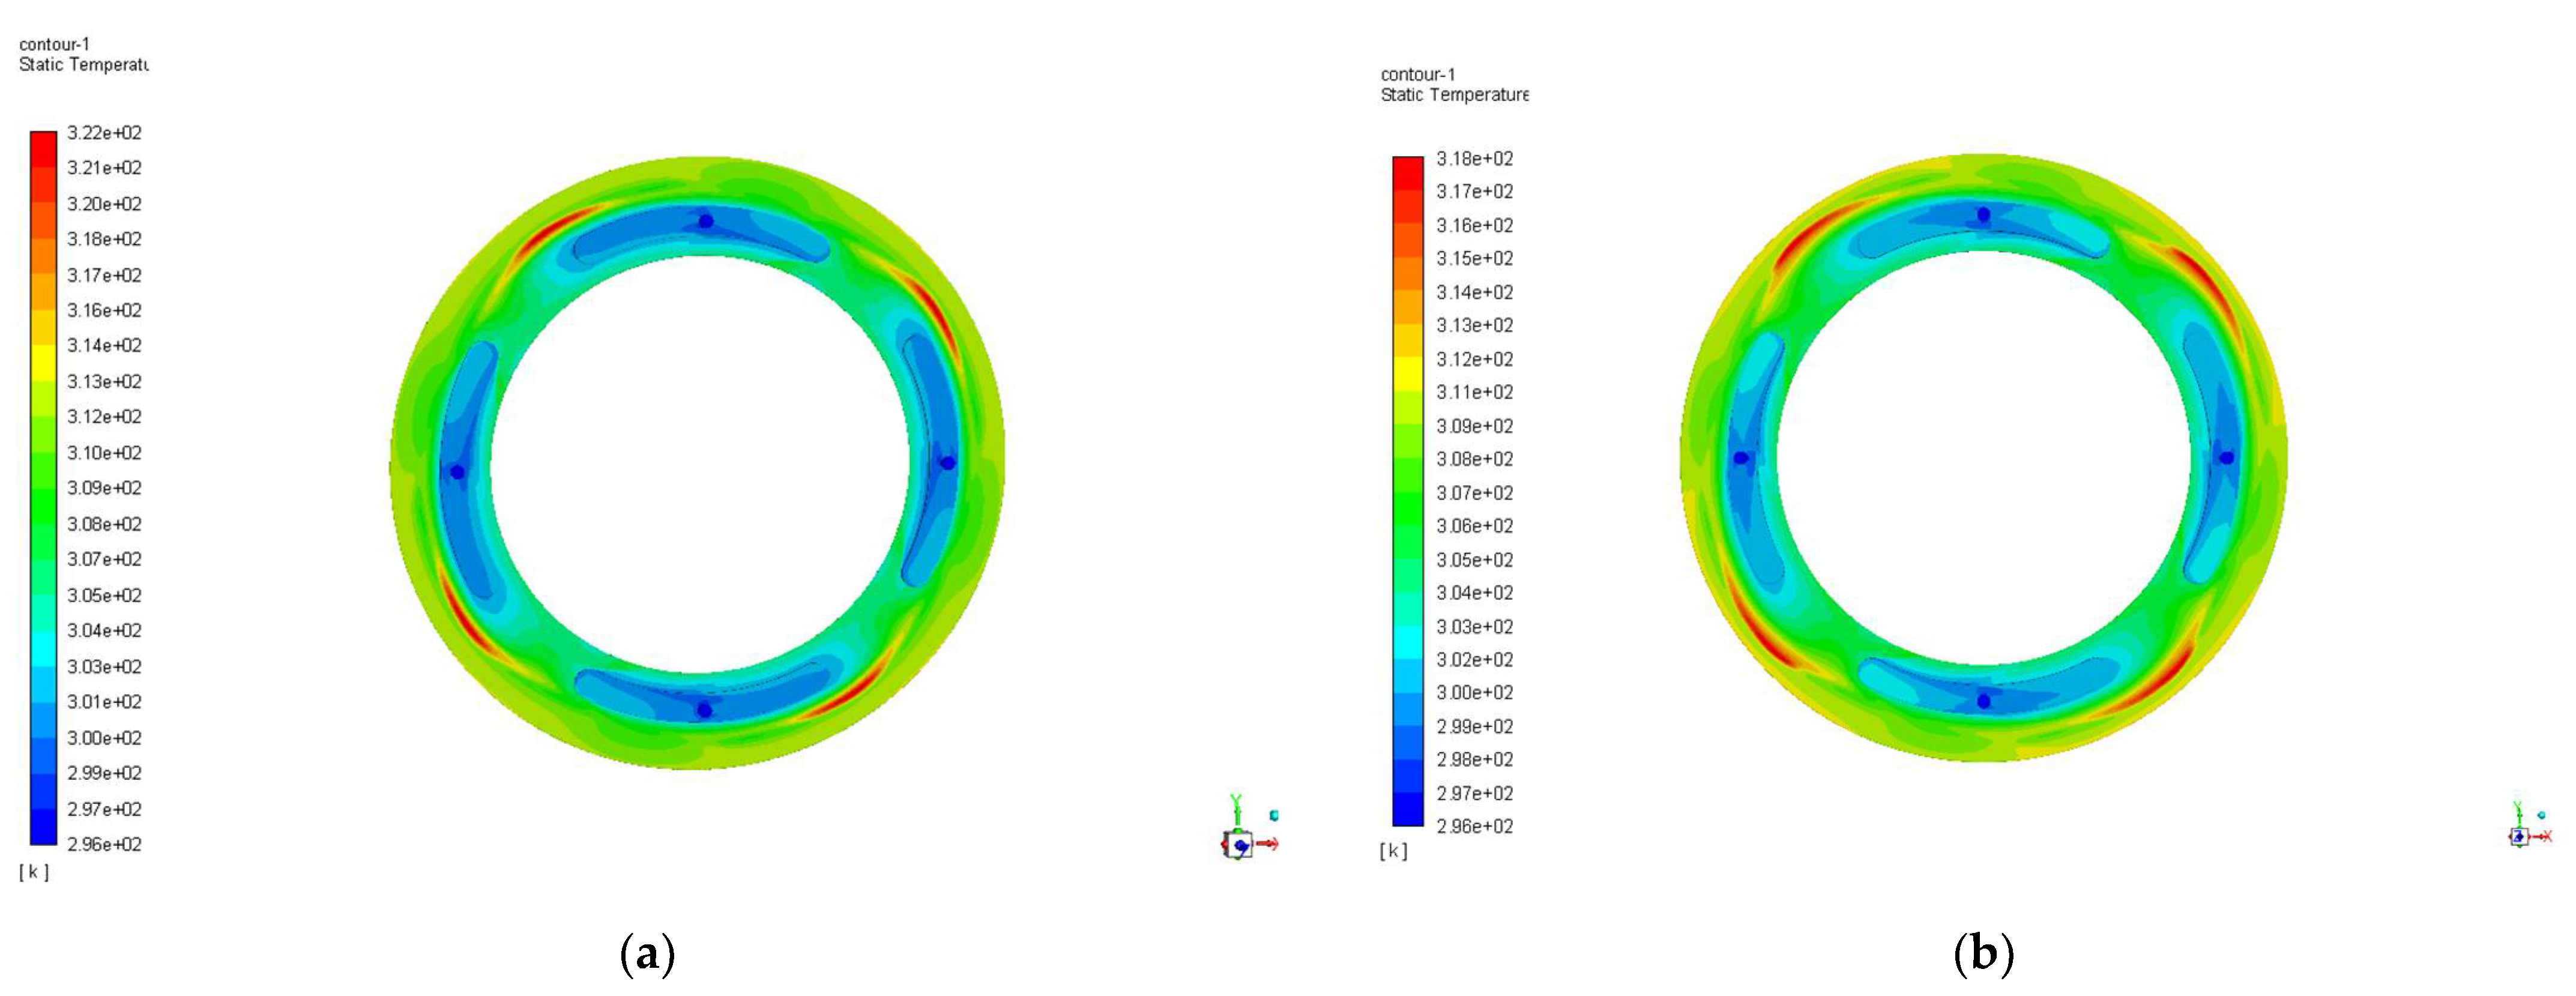Viewport: 2576px width, 996px height.
Task: Click the 3.18e+02 legend value on right
Action: [1474, 159]
